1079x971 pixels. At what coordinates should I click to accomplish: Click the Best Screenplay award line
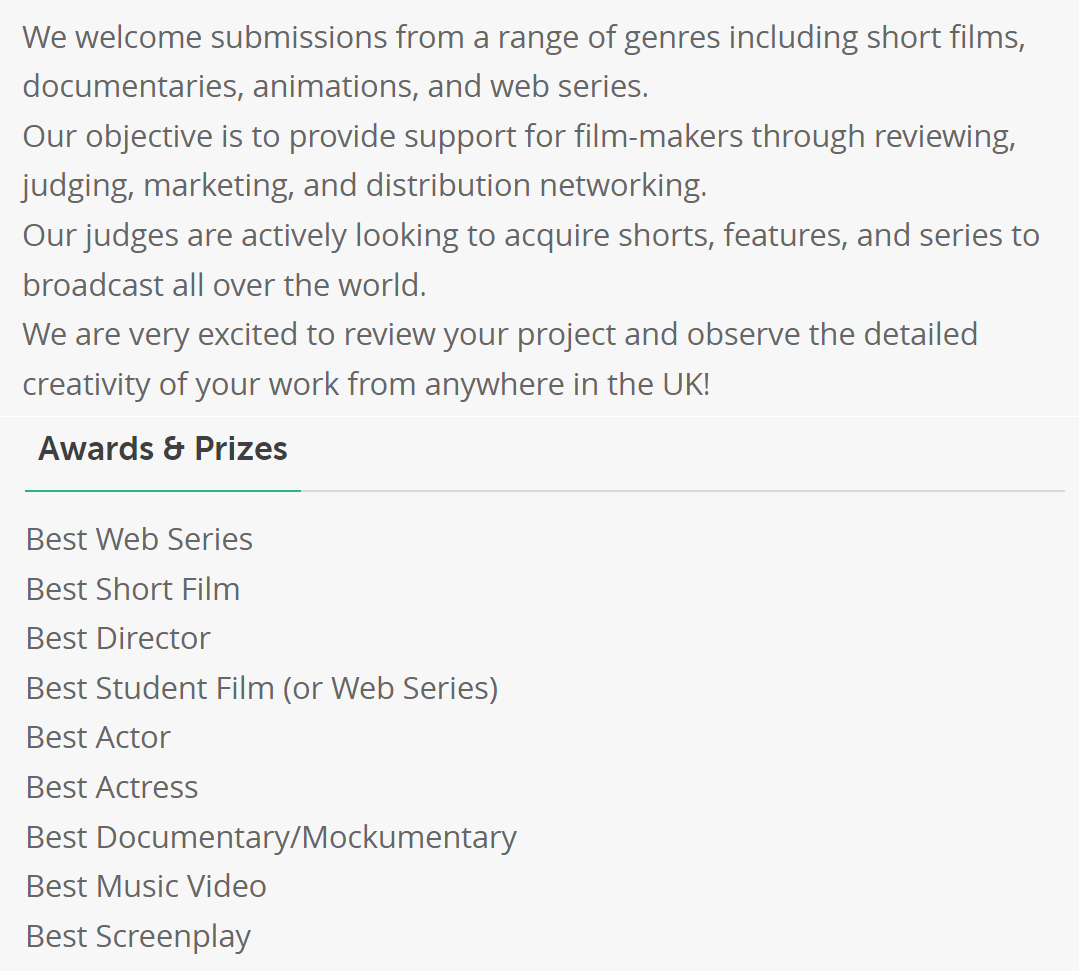pyautogui.click(x=138, y=937)
